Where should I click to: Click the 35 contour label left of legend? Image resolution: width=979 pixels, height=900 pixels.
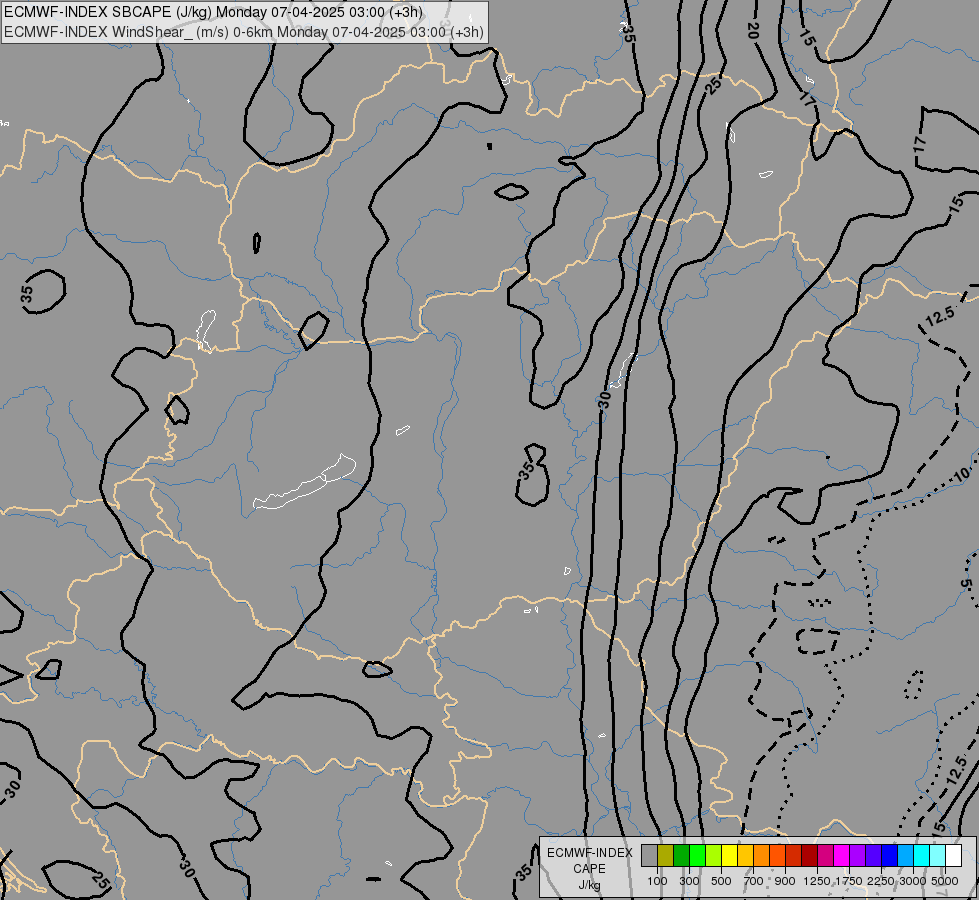tap(524, 872)
